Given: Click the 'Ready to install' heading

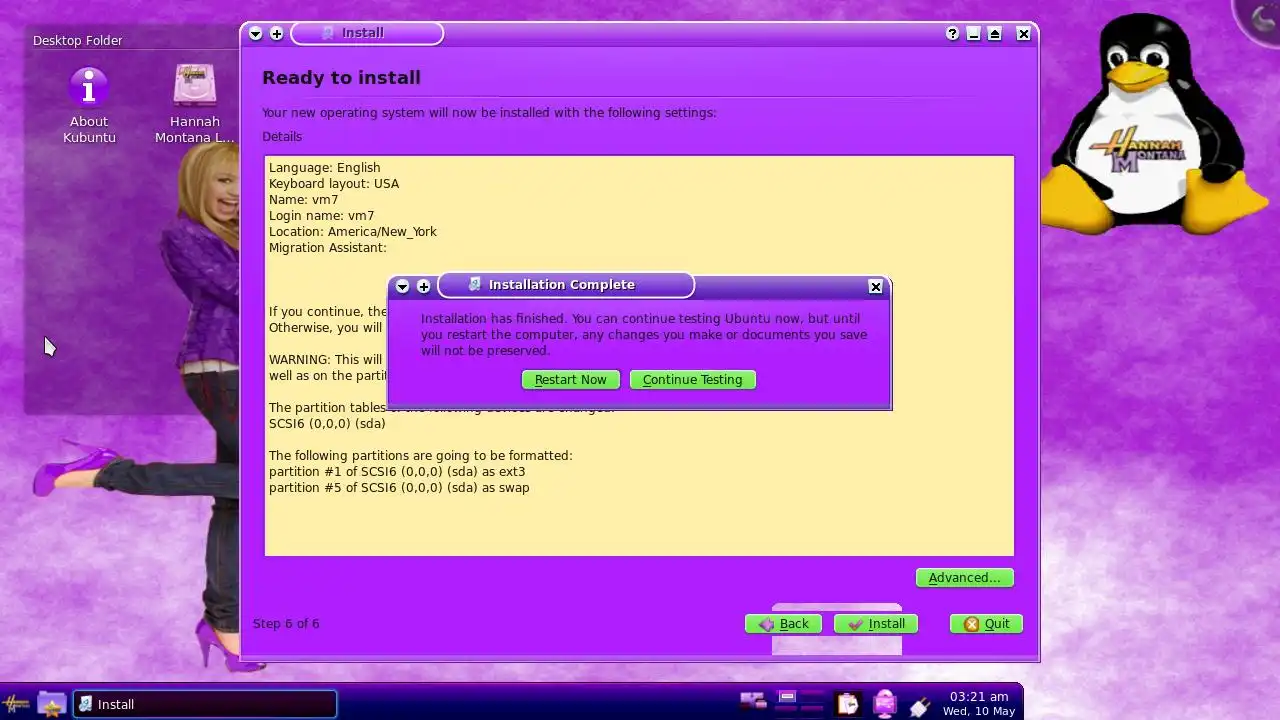Looking at the screenshot, I should click(341, 78).
